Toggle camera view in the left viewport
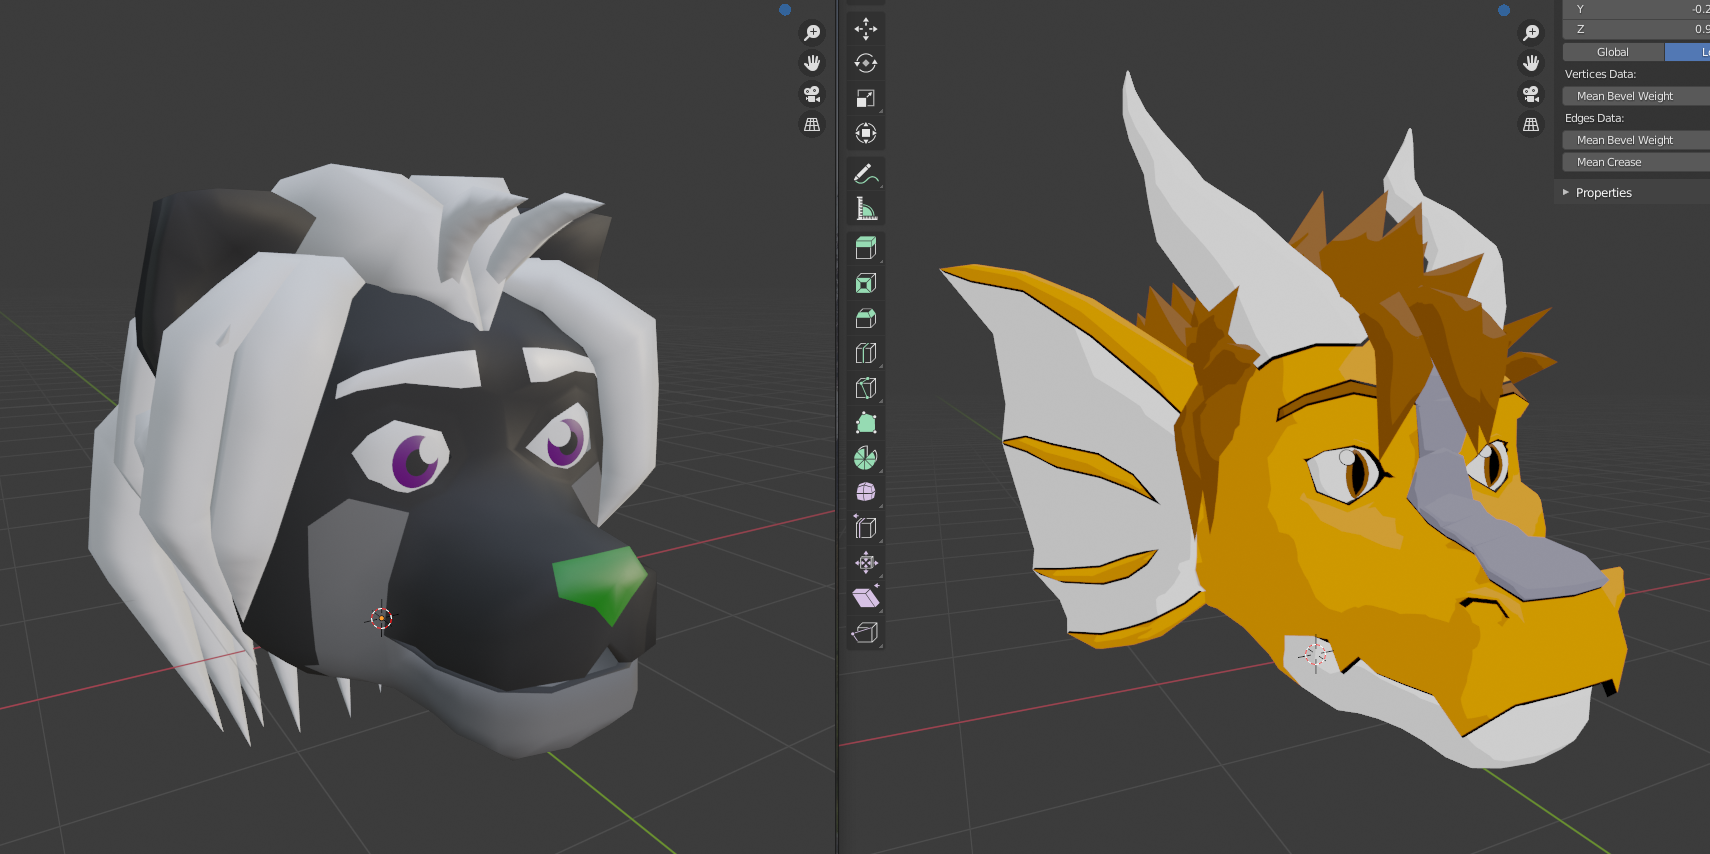Viewport: 1710px width, 854px height. (812, 94)
